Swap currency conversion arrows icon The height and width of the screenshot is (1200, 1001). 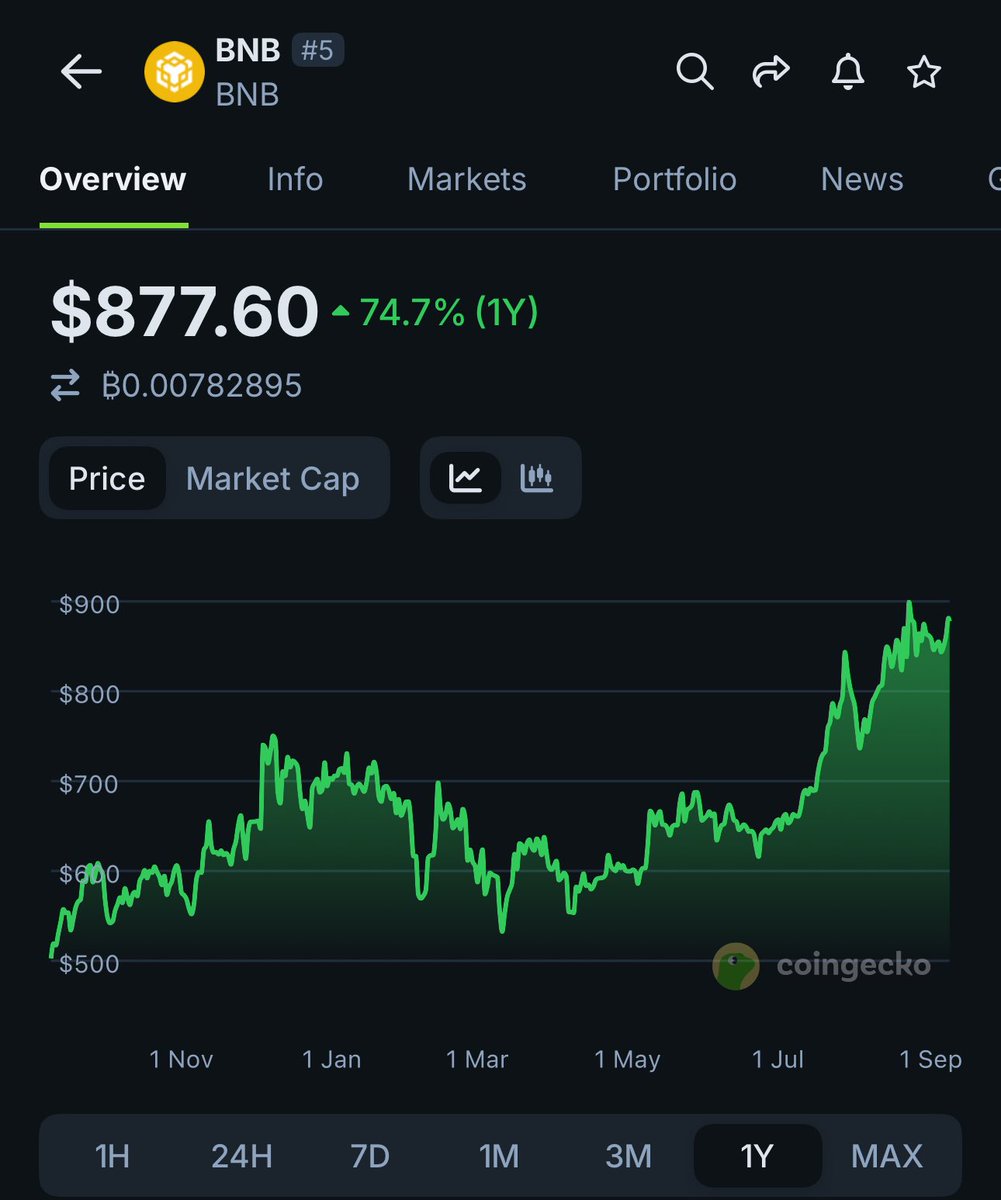(66, 386)
